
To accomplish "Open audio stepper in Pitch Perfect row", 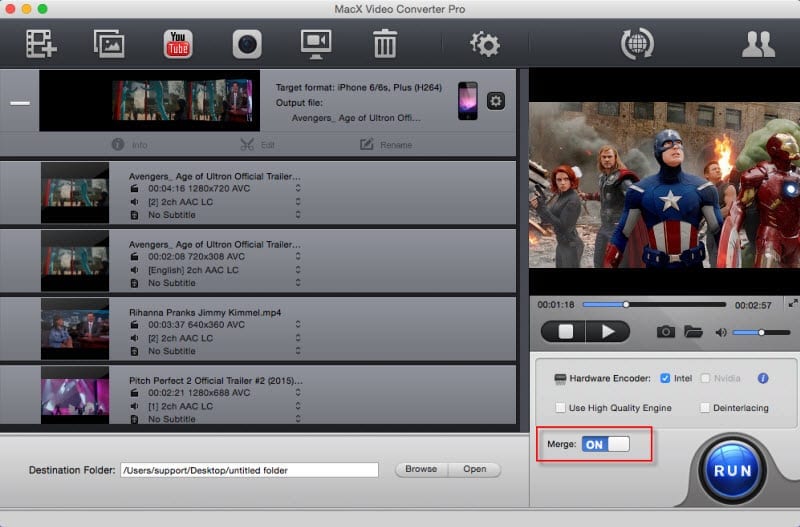I will click(x=298, y=406).
